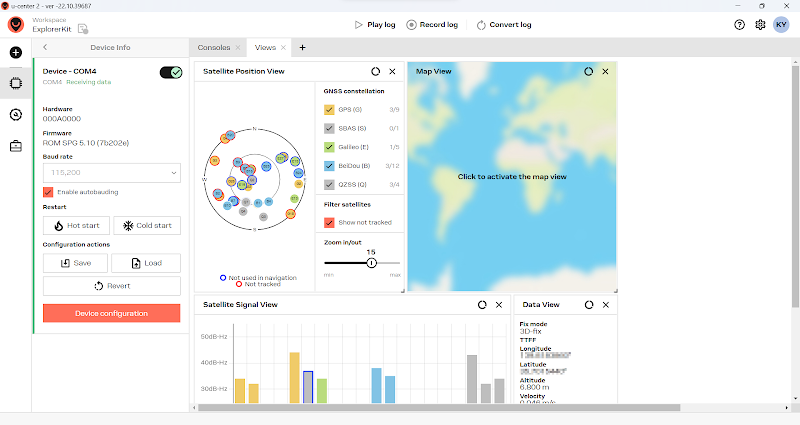
Task: Toggle Enable autobauding checkbox
Action: (48, 192)
